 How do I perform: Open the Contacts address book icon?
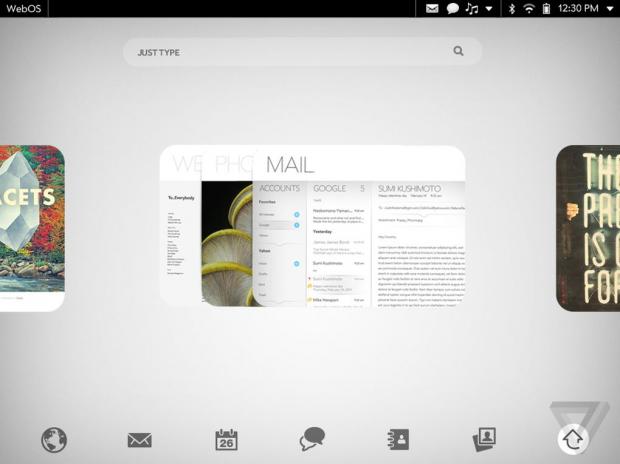(x=399, y=439)
